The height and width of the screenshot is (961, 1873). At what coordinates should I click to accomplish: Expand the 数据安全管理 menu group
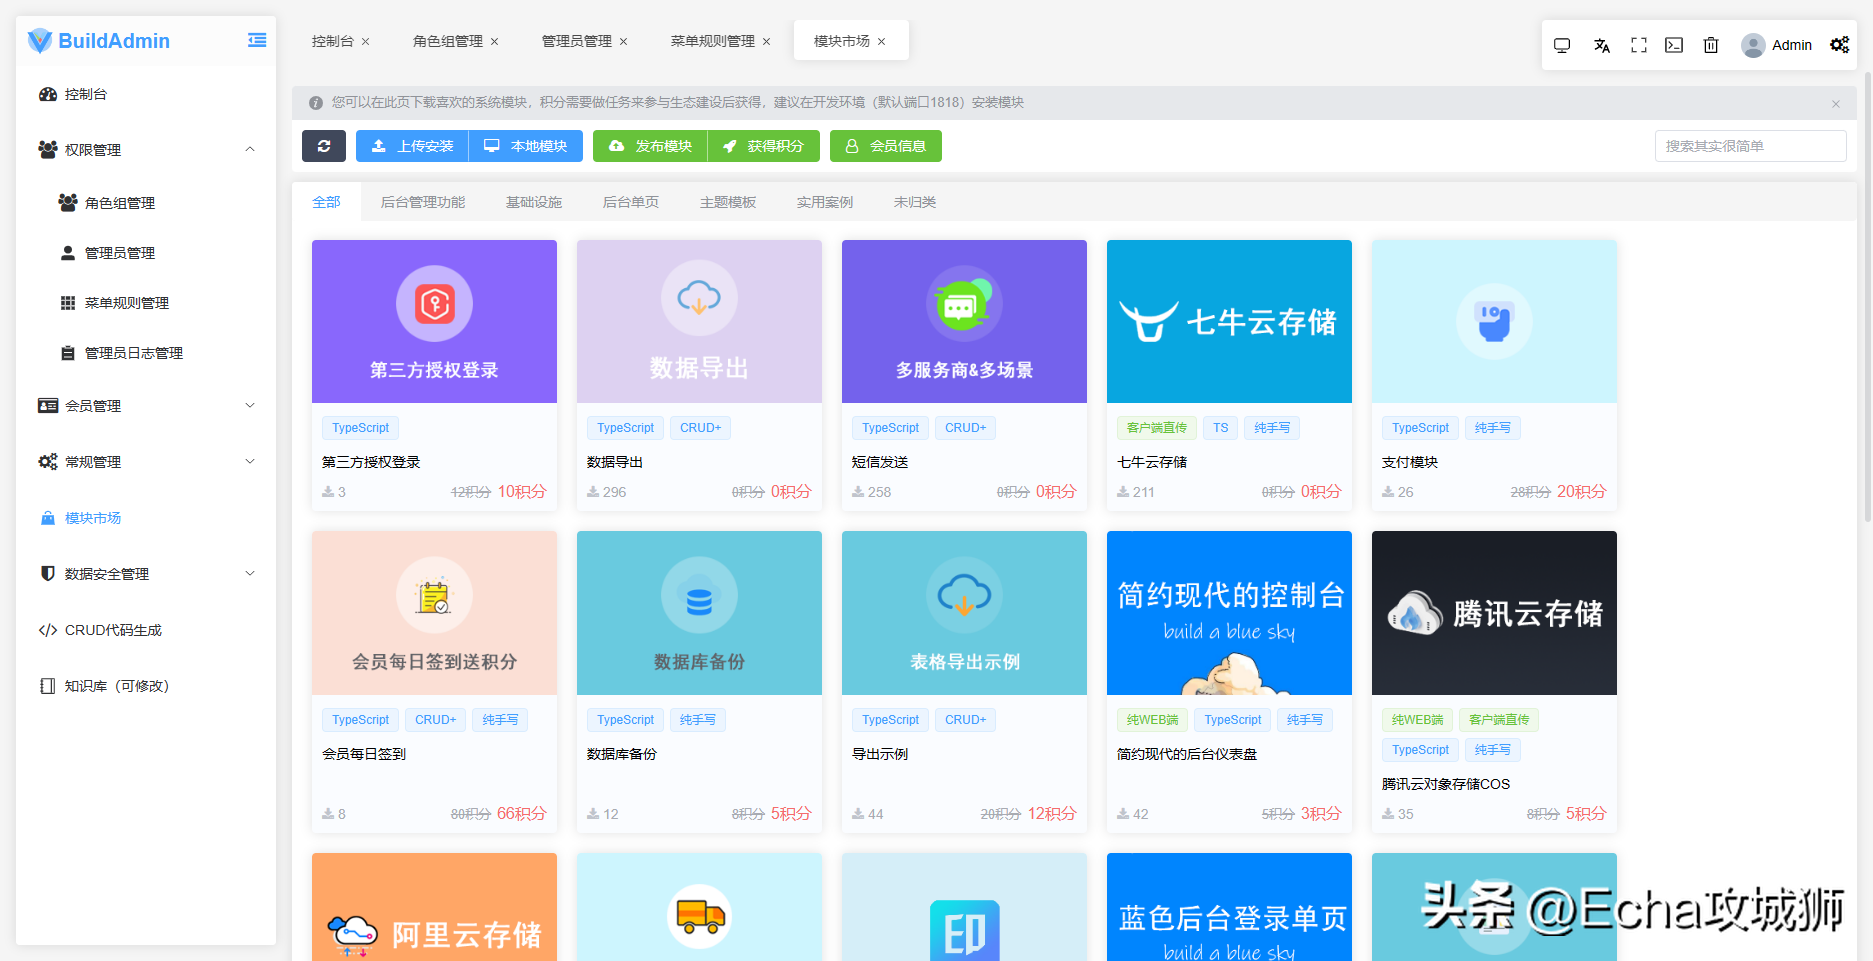146,574
